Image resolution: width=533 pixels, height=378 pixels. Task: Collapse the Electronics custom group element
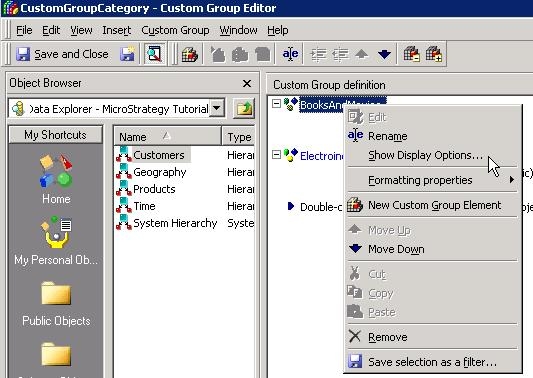276,155
